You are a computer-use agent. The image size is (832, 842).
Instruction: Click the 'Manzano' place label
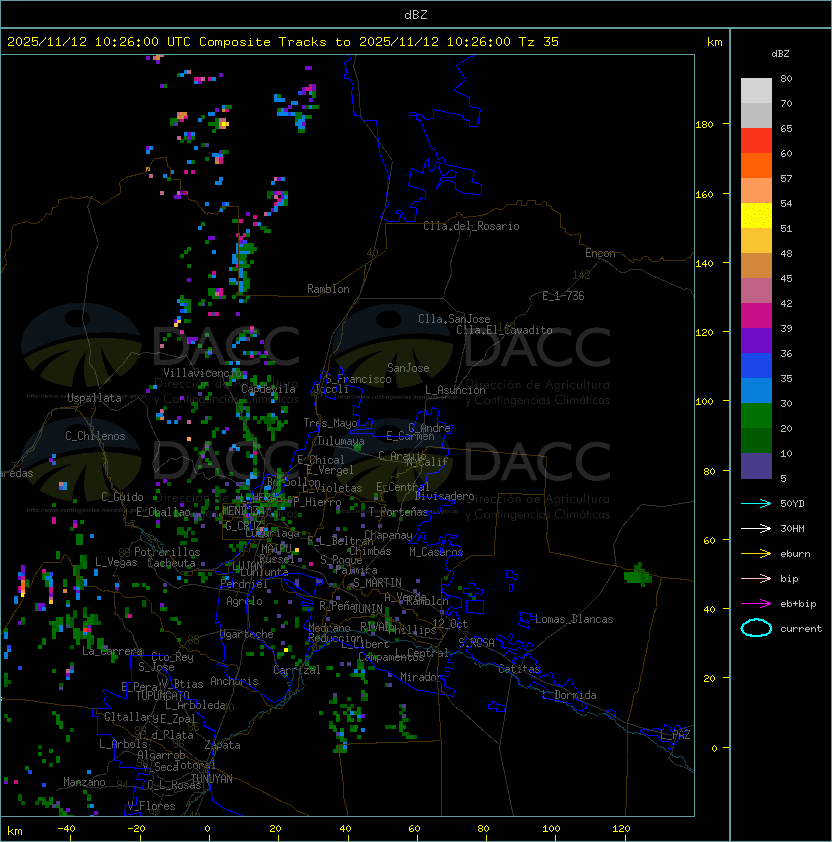point(84,782)
